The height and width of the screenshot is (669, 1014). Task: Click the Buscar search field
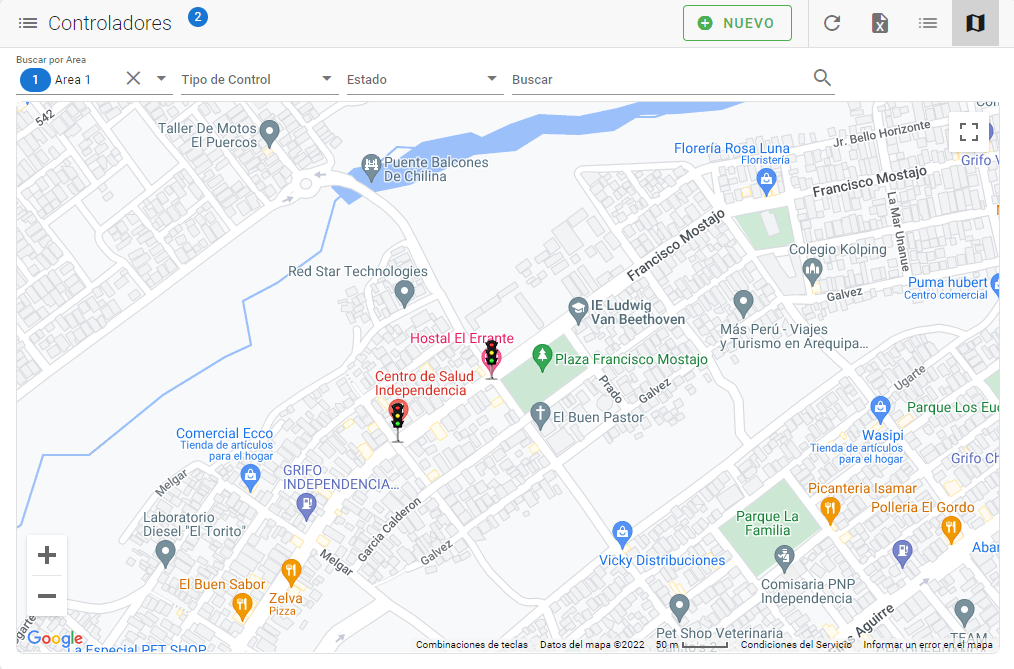[660, 79]
